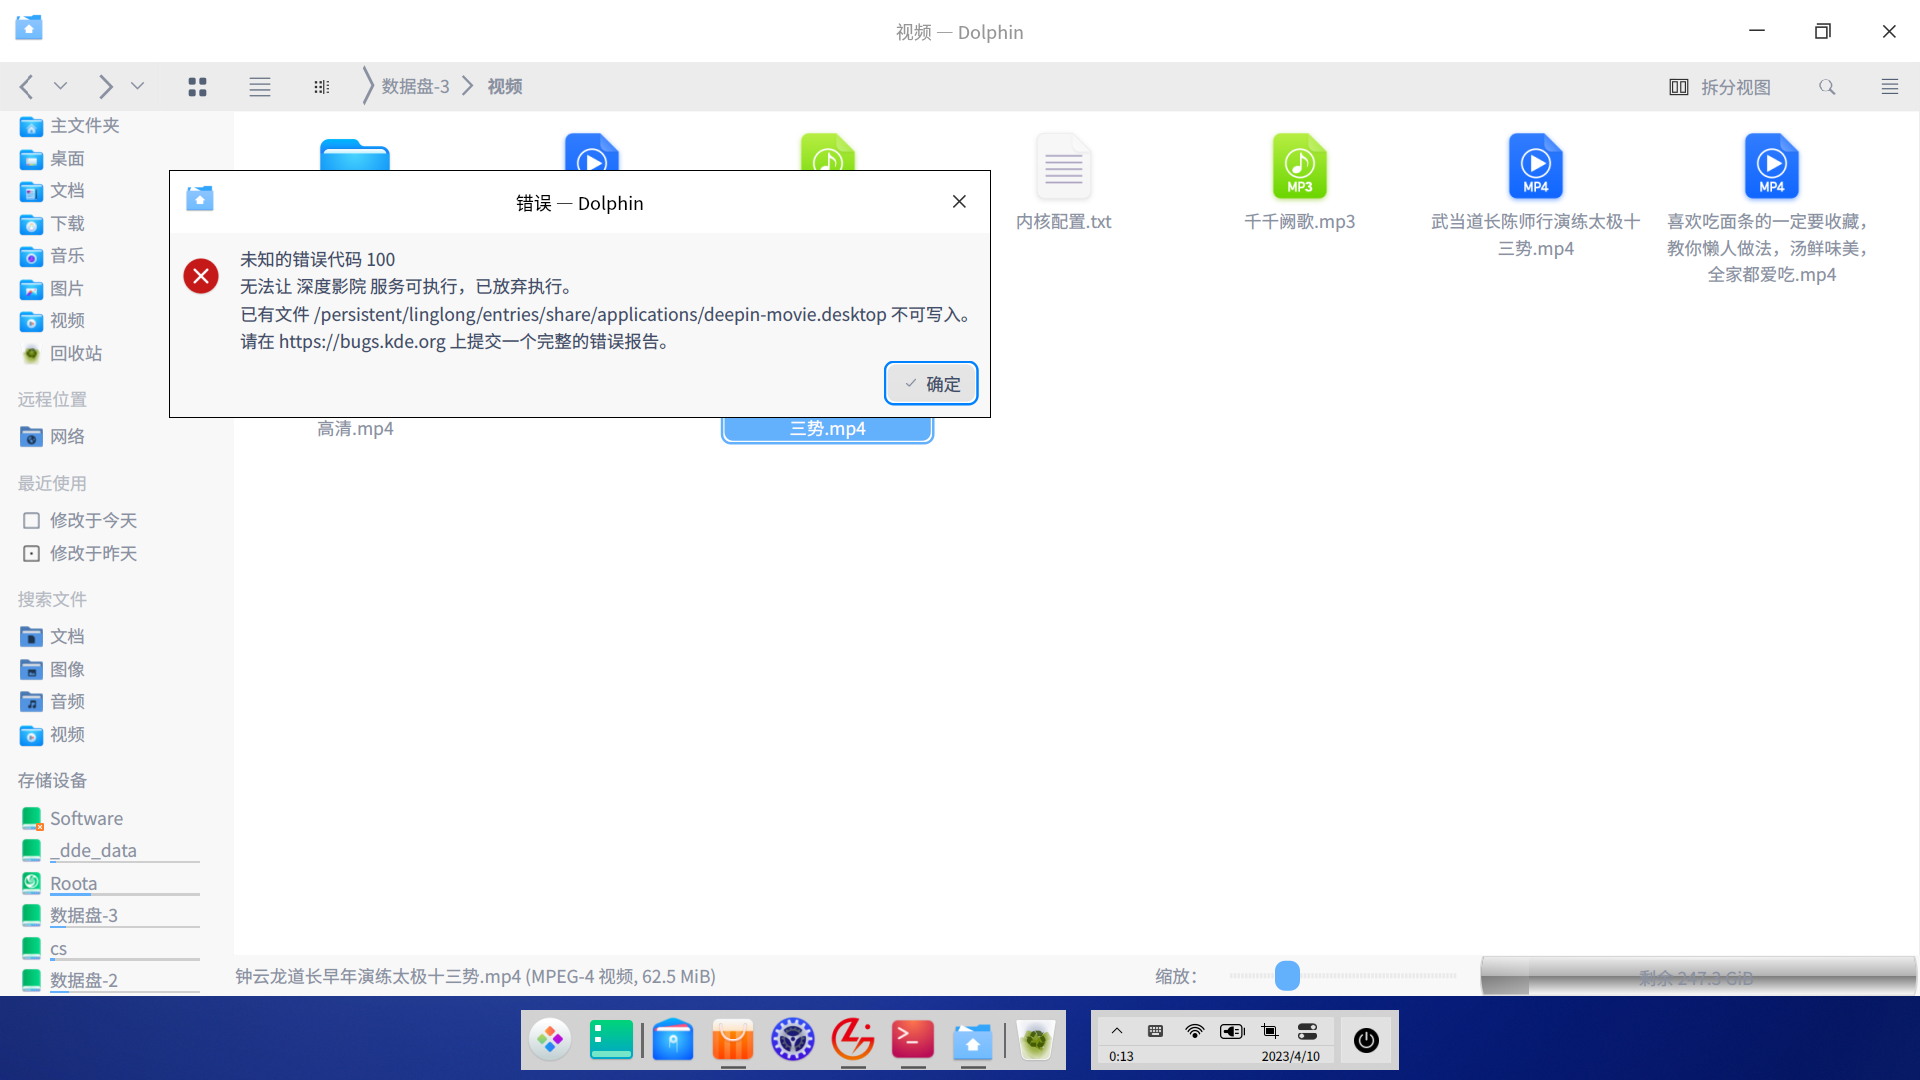Switch to icons view mode

[x=197, y=87]
